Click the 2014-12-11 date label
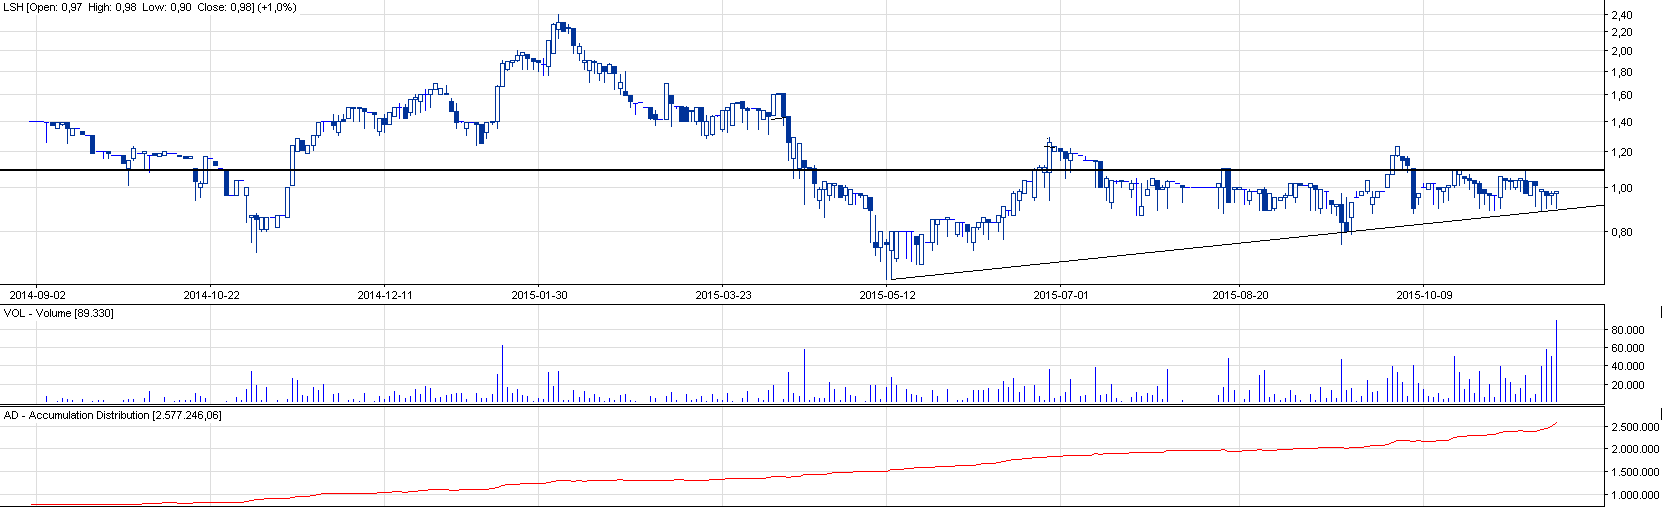Screen dimensions: 1662x507 [x=385, y=295]
